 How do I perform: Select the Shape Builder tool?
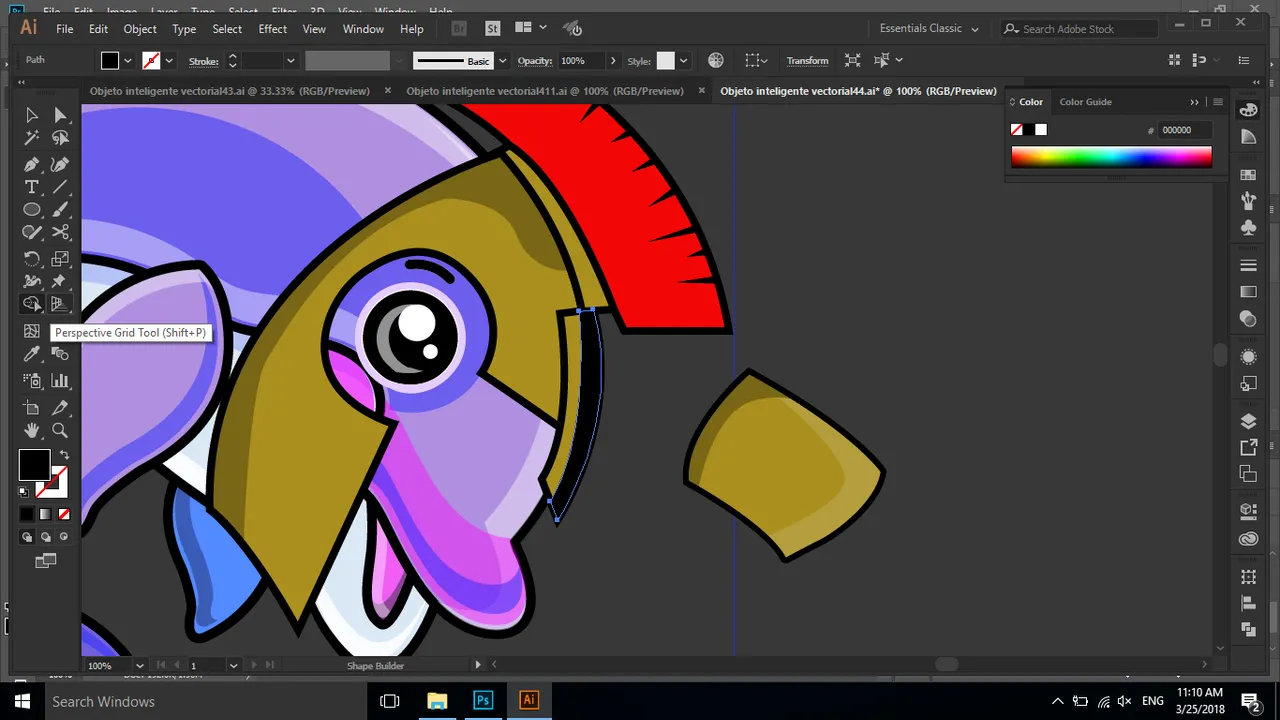point(32,305)
